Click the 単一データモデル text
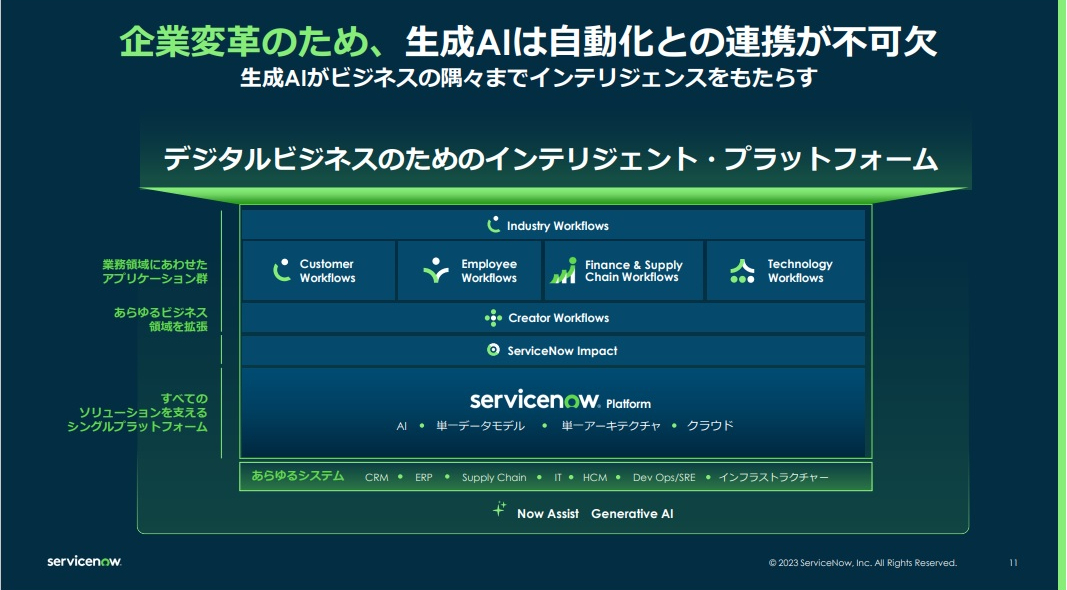 [480, 426]
